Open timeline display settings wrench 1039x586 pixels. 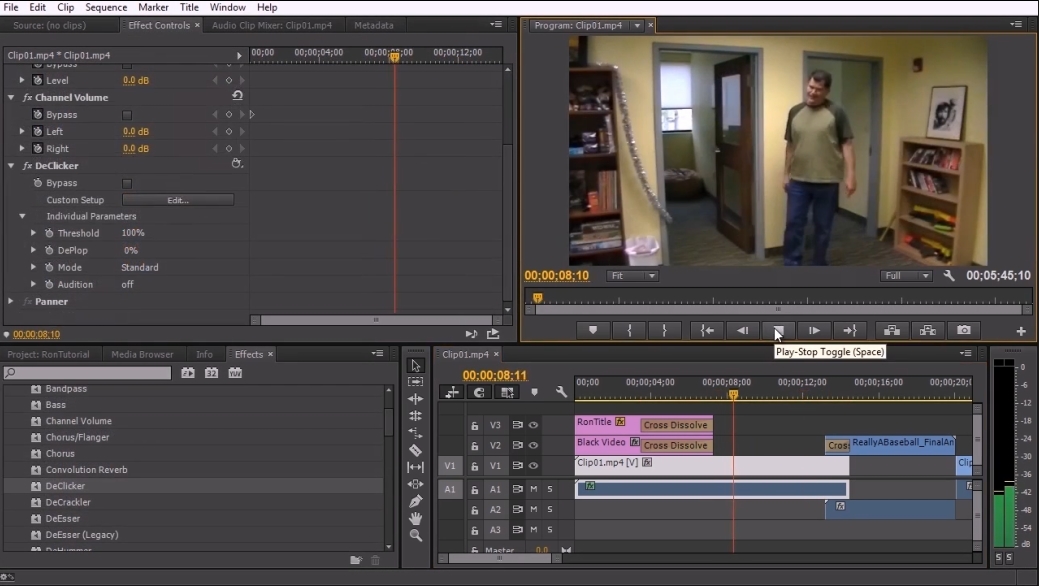coord(561,392)
